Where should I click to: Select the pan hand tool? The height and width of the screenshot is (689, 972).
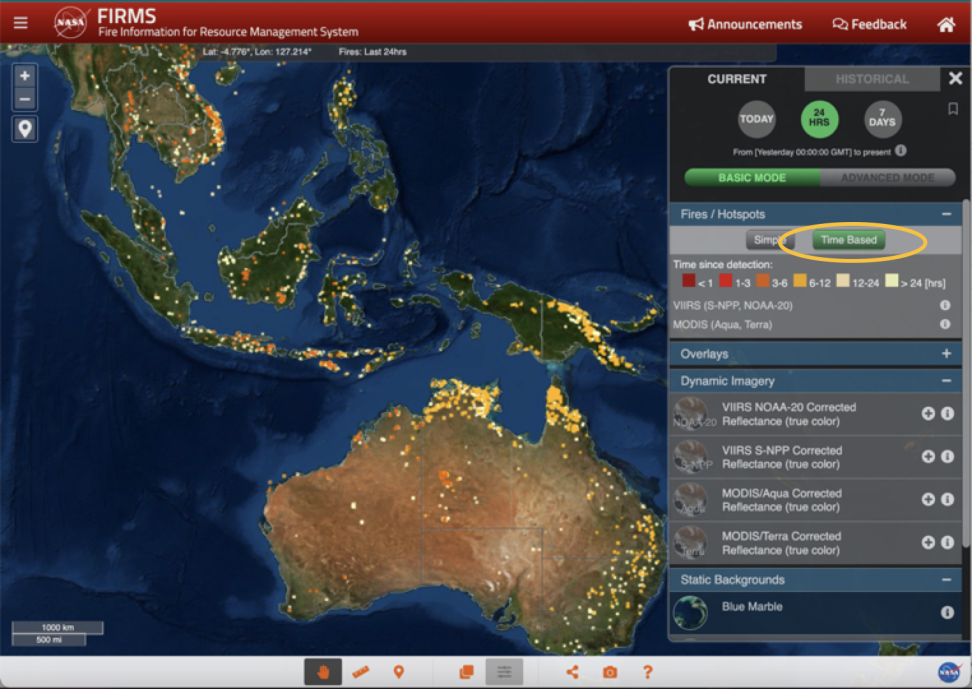(x=323, y=672)
